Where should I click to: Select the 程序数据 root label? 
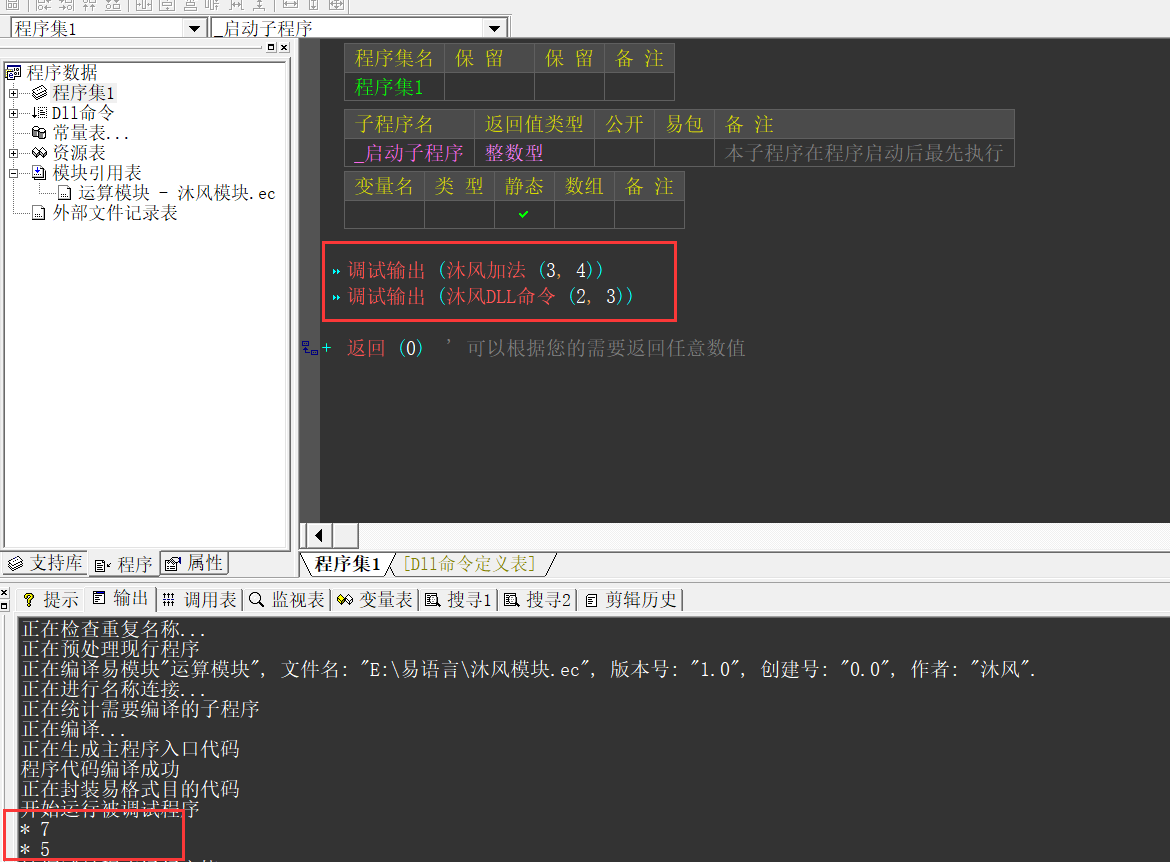pyautogui.click(x=62, y=72)
